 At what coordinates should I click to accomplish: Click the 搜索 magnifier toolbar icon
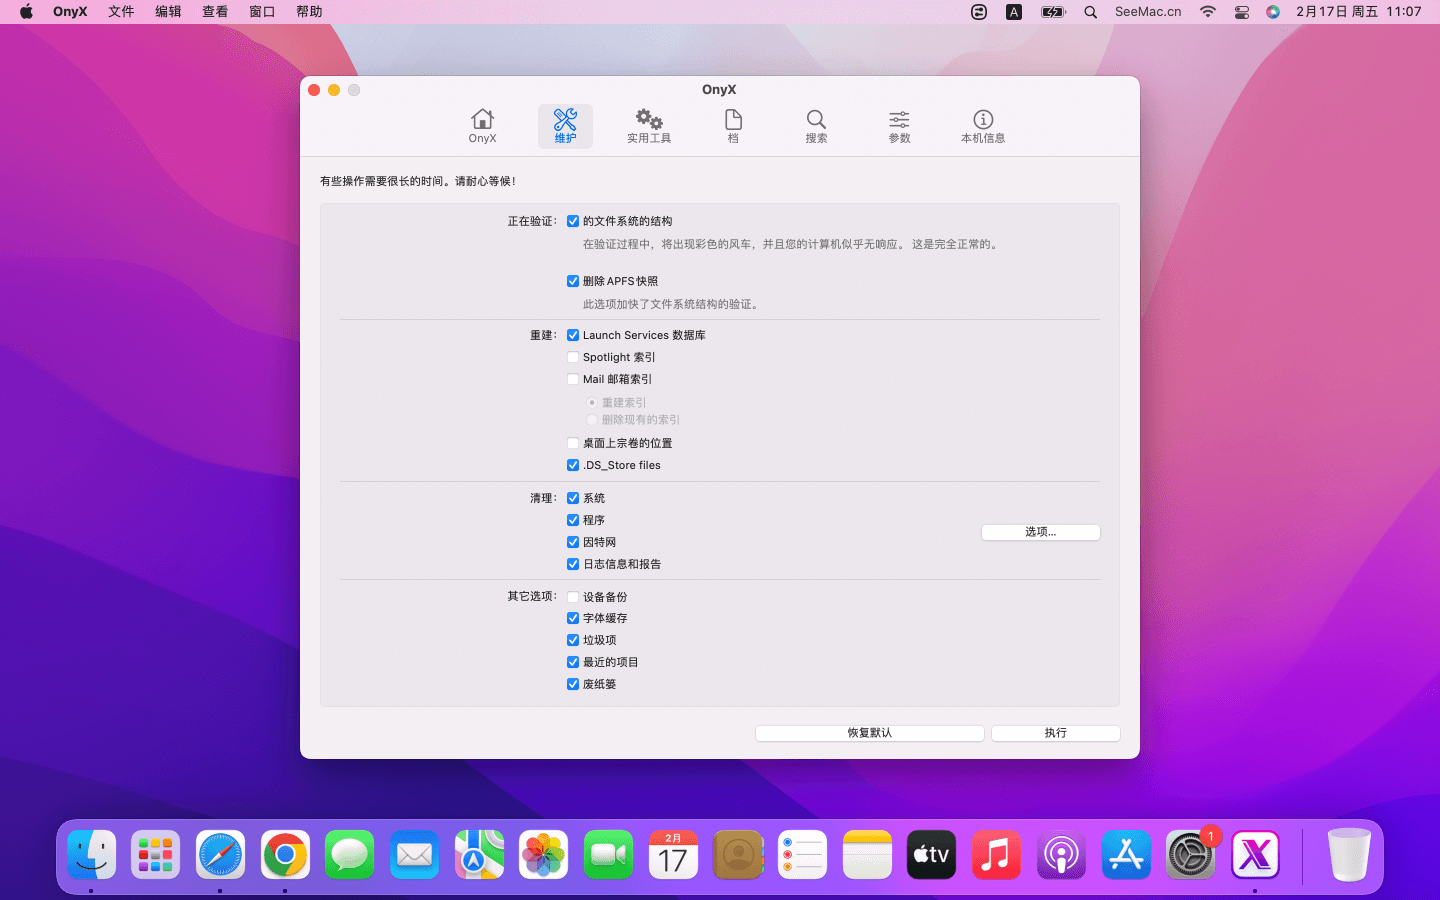[816, 126]
